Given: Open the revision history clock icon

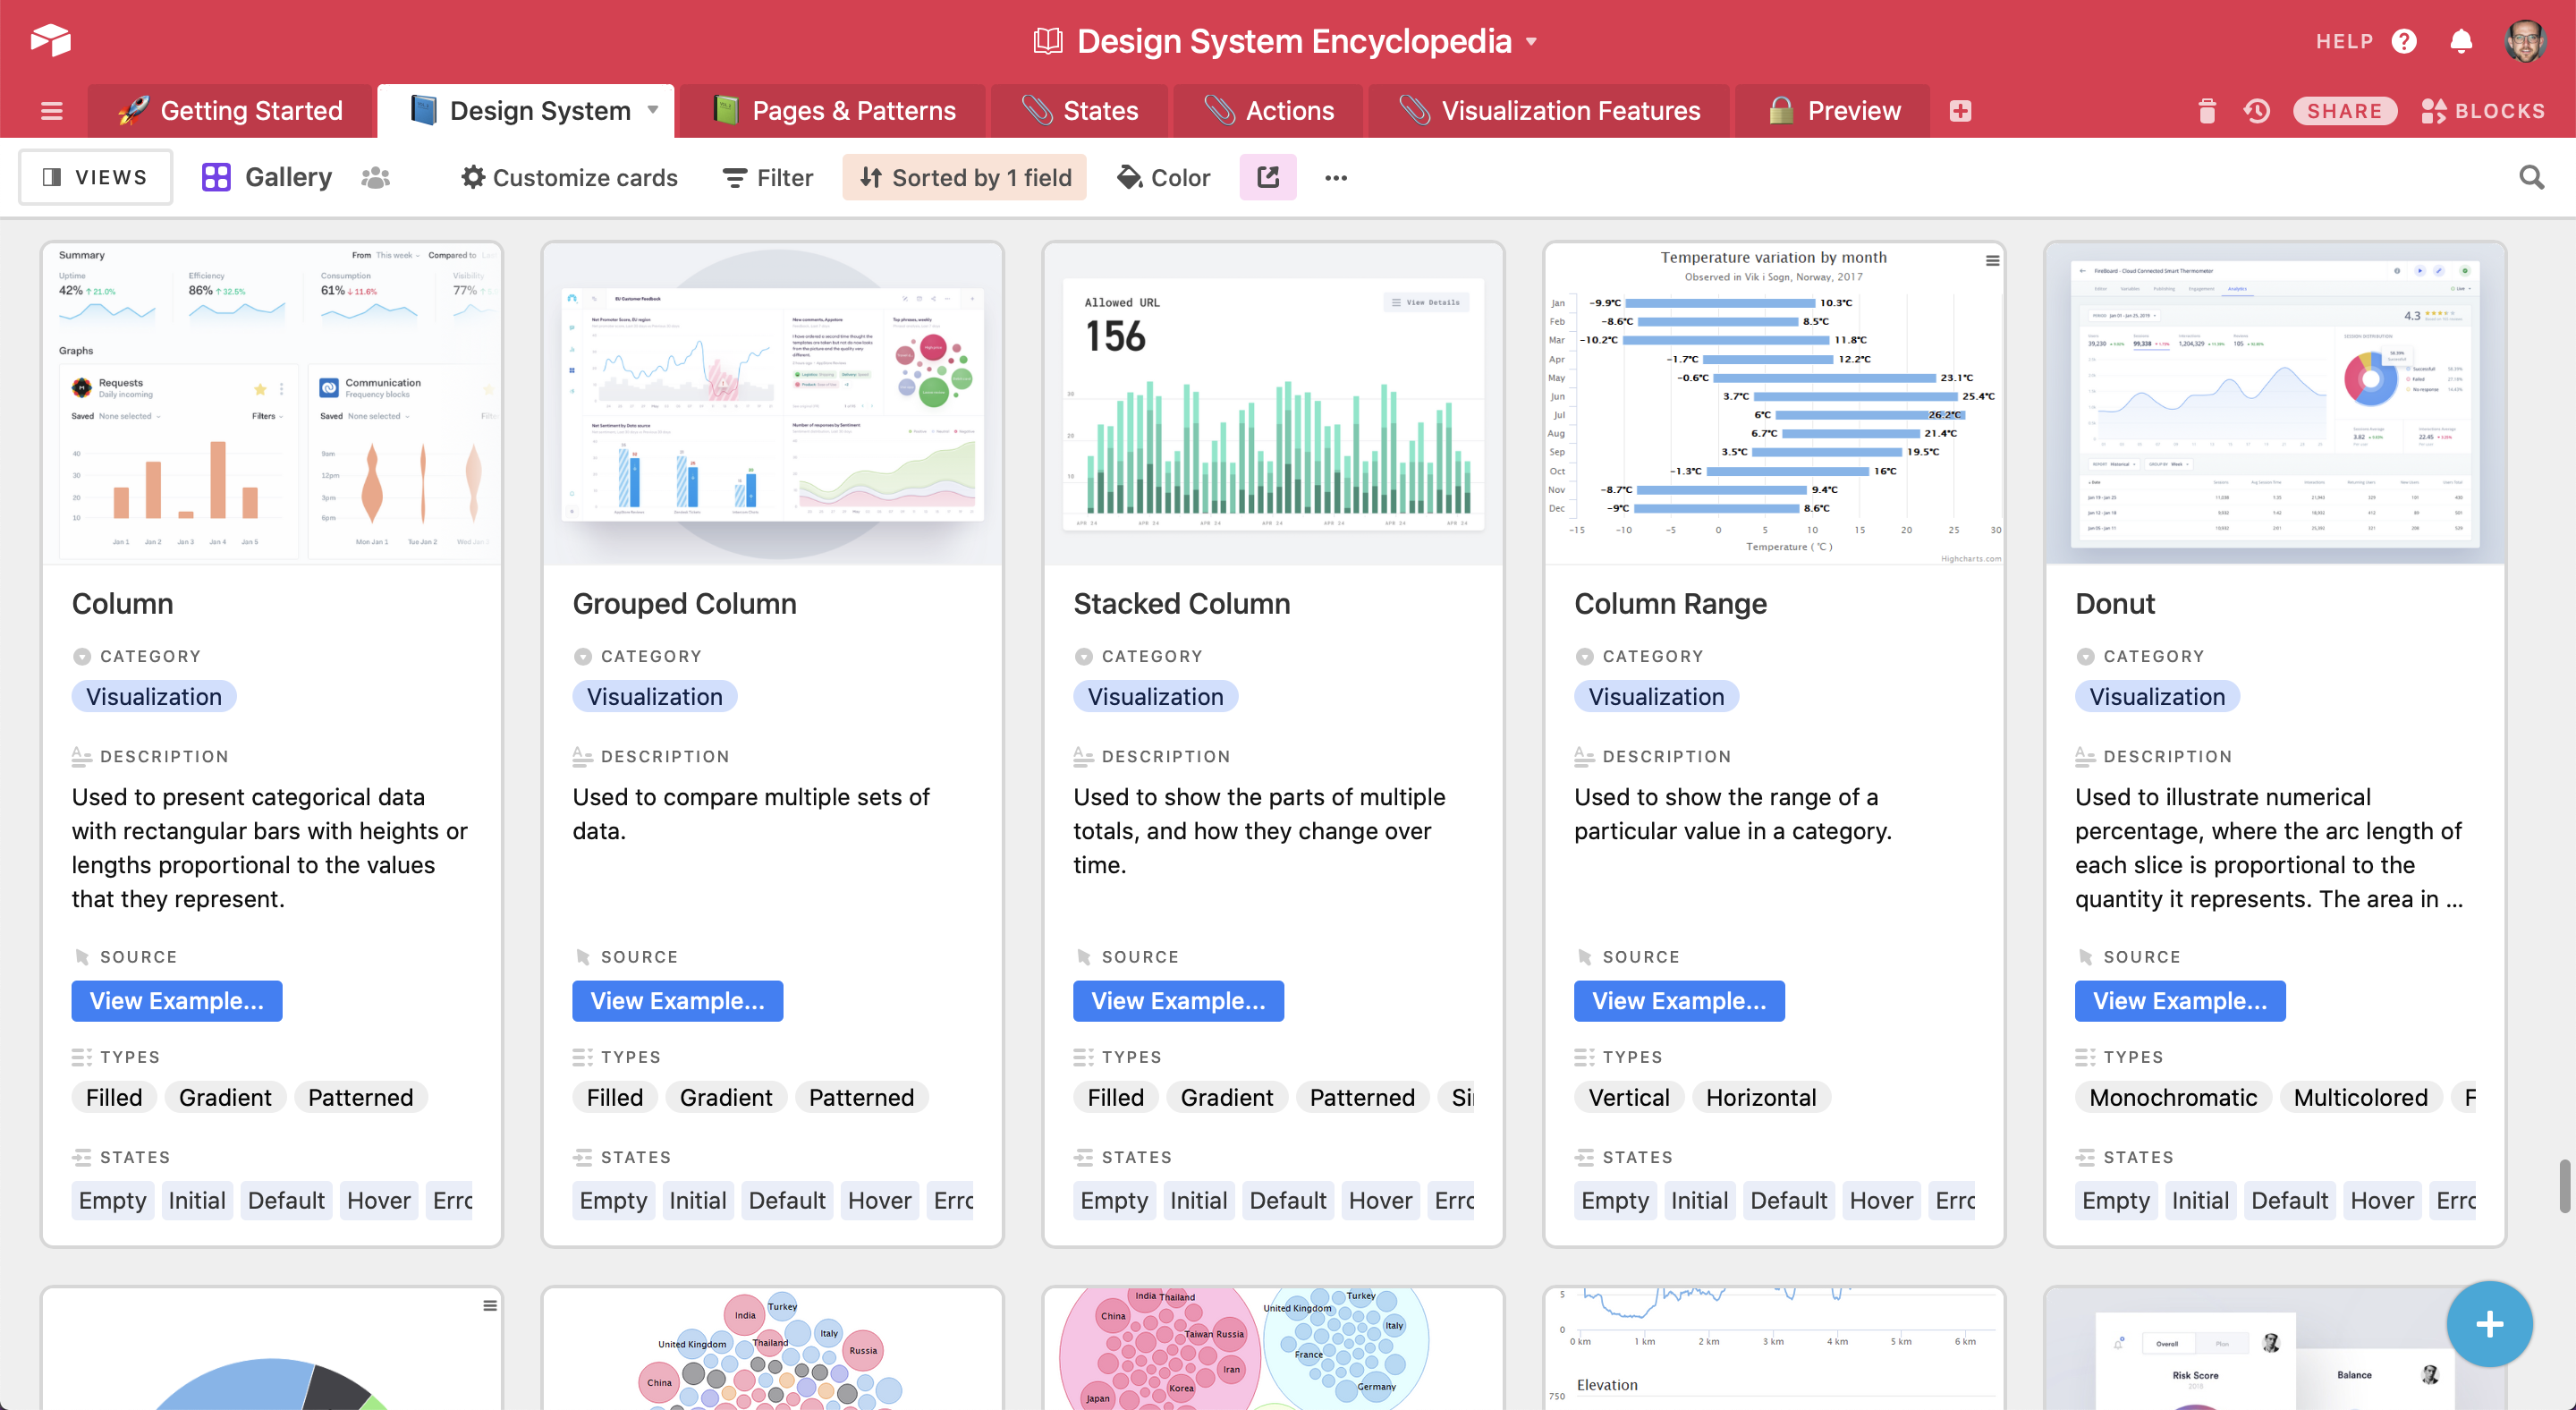Looking at the screenshot, I should coord(2257,111).
